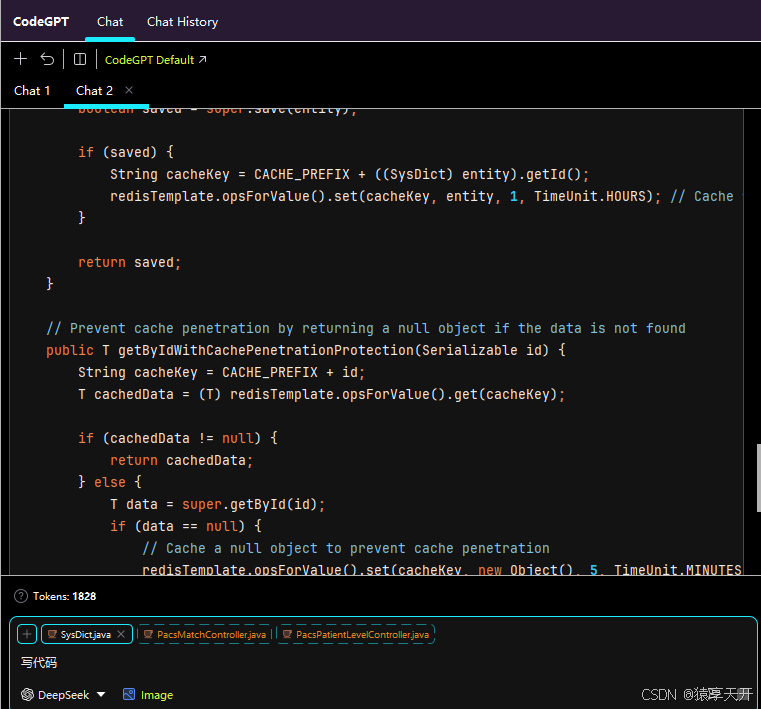Open the CodeGPT Default link

155,60
